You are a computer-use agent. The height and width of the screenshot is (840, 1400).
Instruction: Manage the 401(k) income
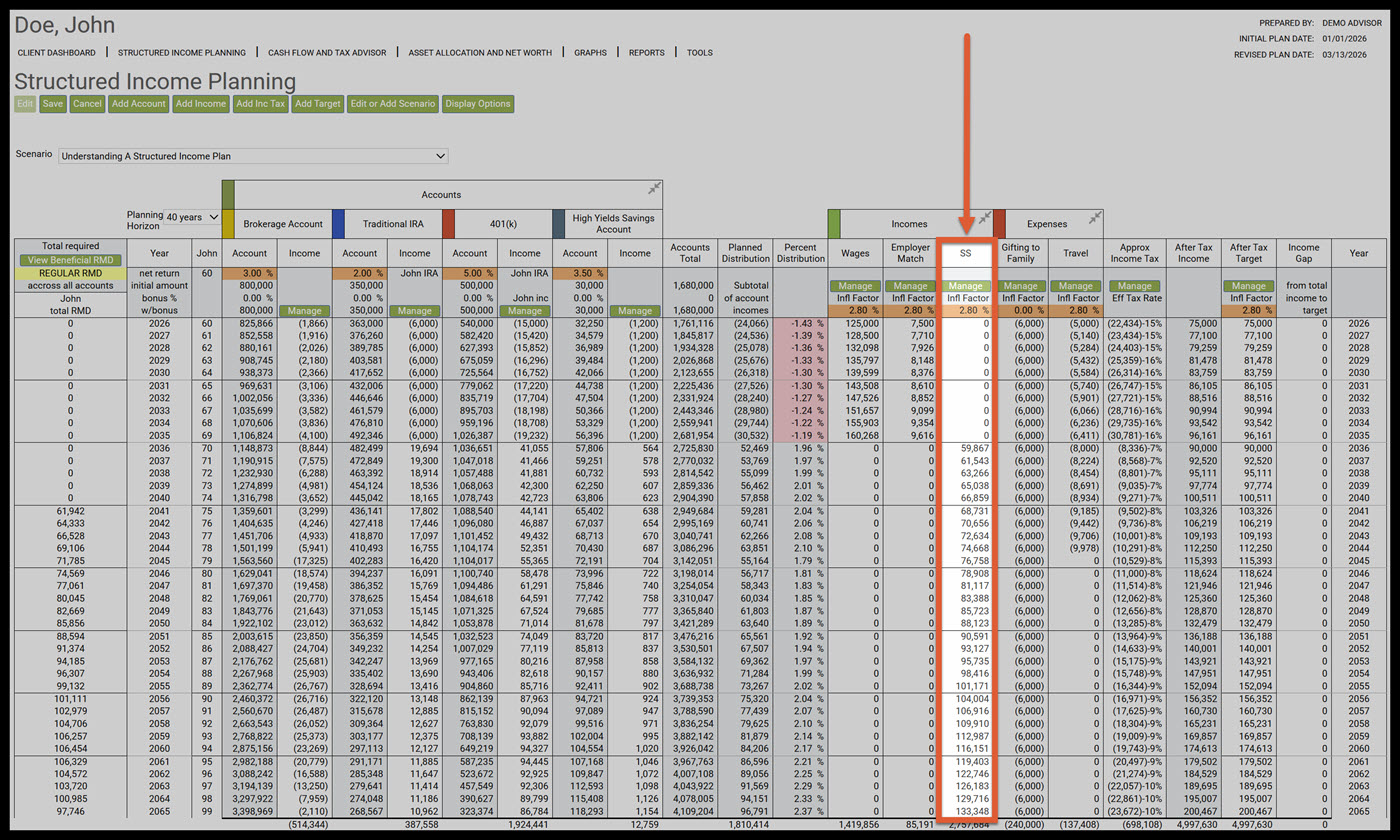(x=523, y=311)
